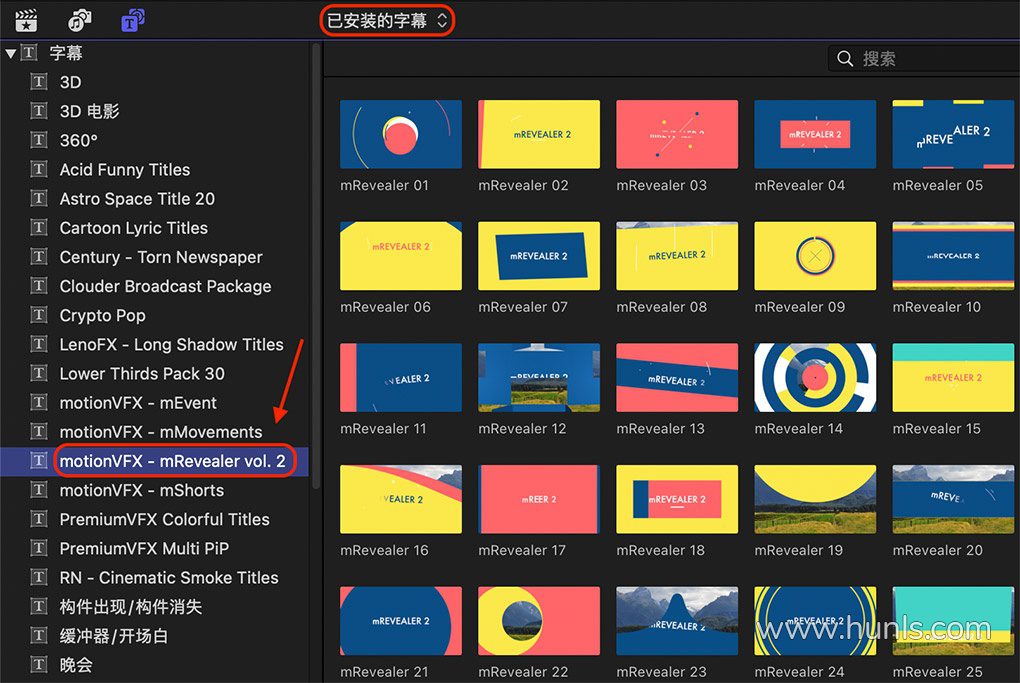Select the mRevealer 01 title thumbnail

[401, 134]
